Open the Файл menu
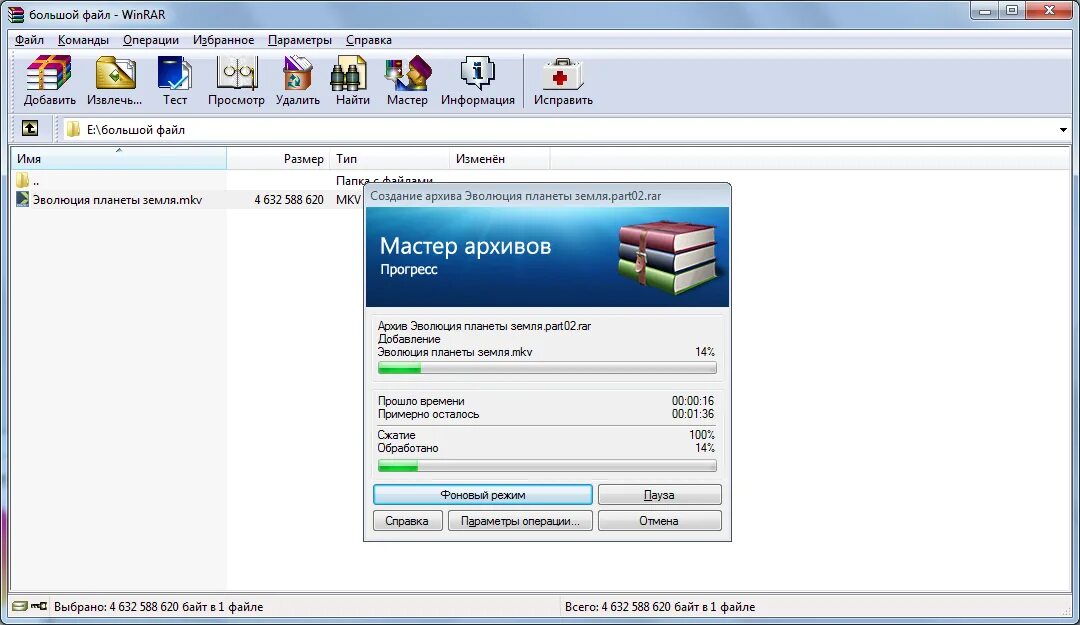 pyautogui.click(x=30, y=40)
